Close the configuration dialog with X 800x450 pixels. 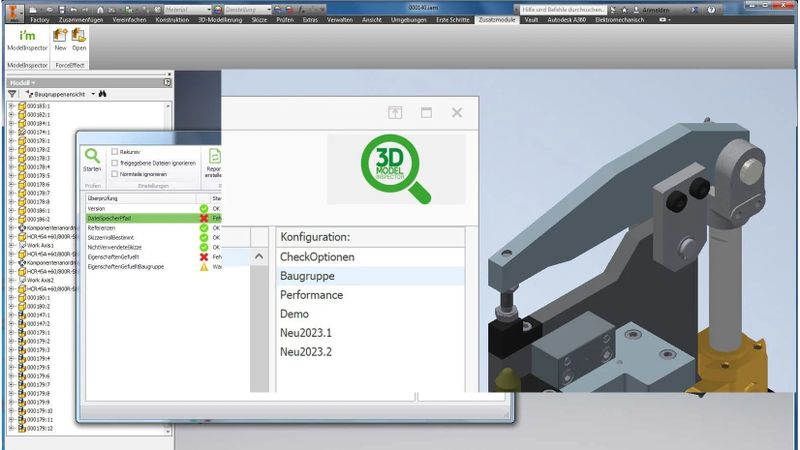457,113
